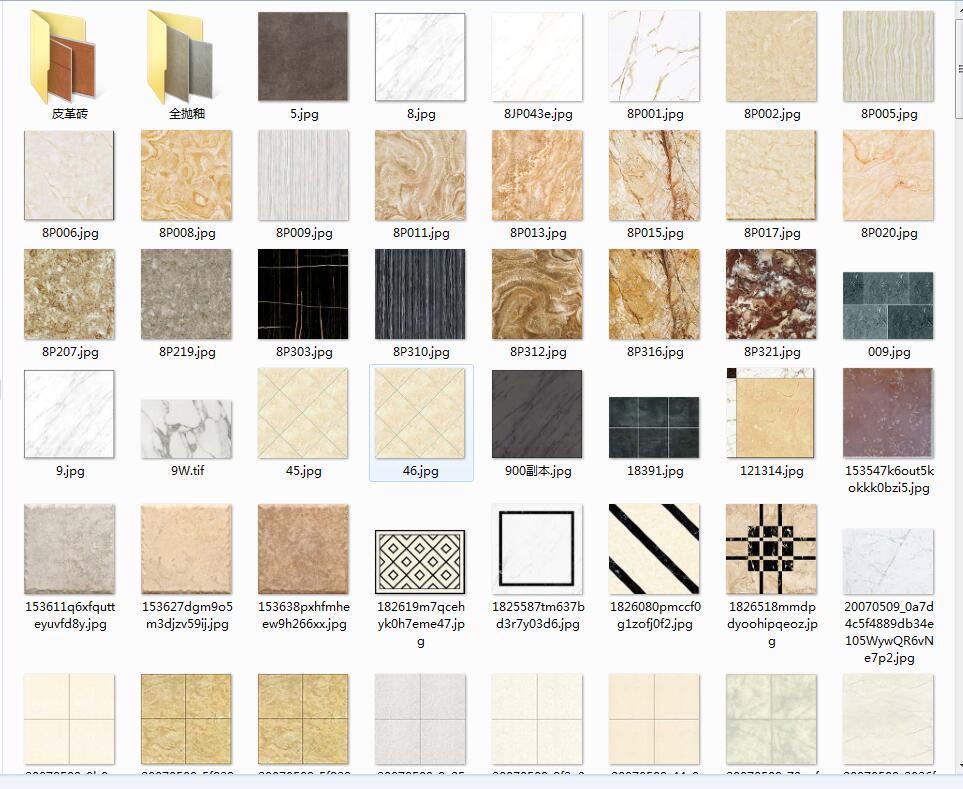The height and width of the screenshot is (789, 963).
Task: Select the 9W.tif file thumbnail
Action: (186, 429)
